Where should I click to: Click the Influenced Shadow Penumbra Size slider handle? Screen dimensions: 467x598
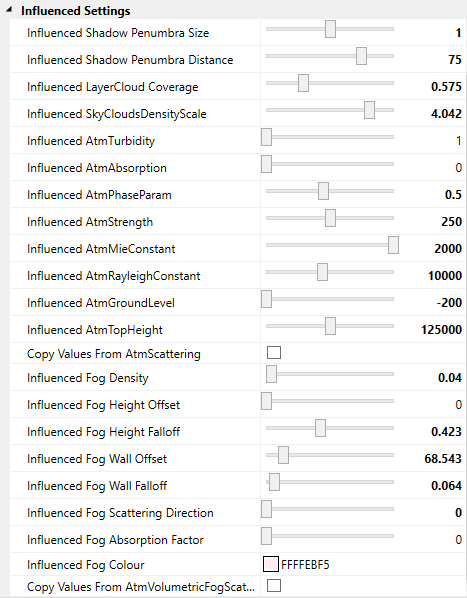point(330,29)
